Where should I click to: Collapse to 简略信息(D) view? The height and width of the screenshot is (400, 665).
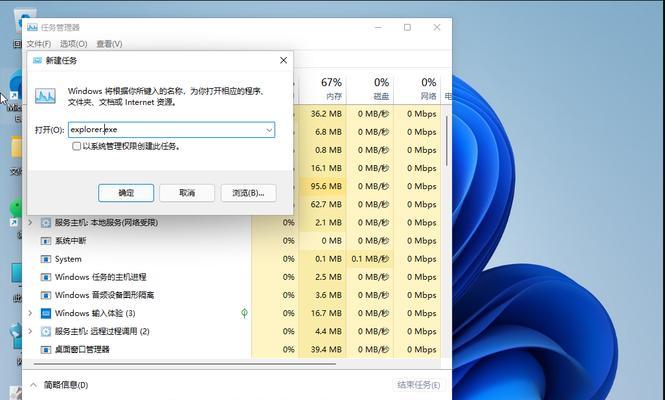(59, 385)
